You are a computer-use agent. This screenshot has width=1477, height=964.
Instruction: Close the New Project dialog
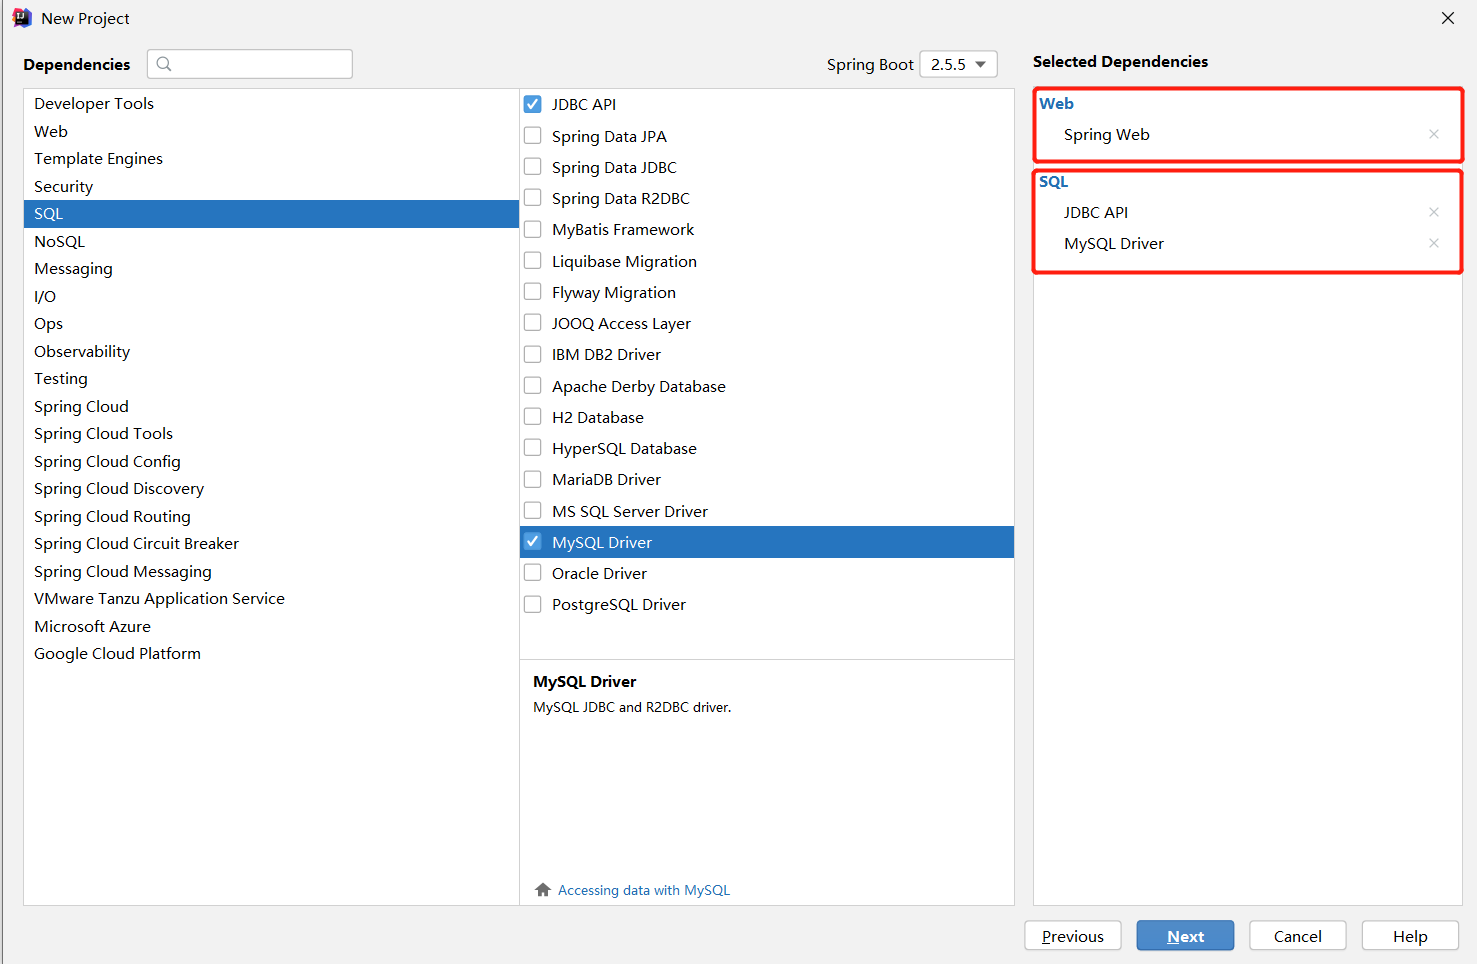pyautogui.click(x=1447, y=18)
